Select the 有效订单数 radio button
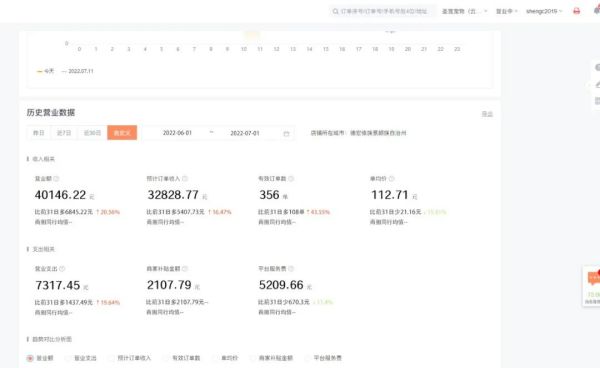Viewport: 600px width, 368px height. click(x=166, y=358)
